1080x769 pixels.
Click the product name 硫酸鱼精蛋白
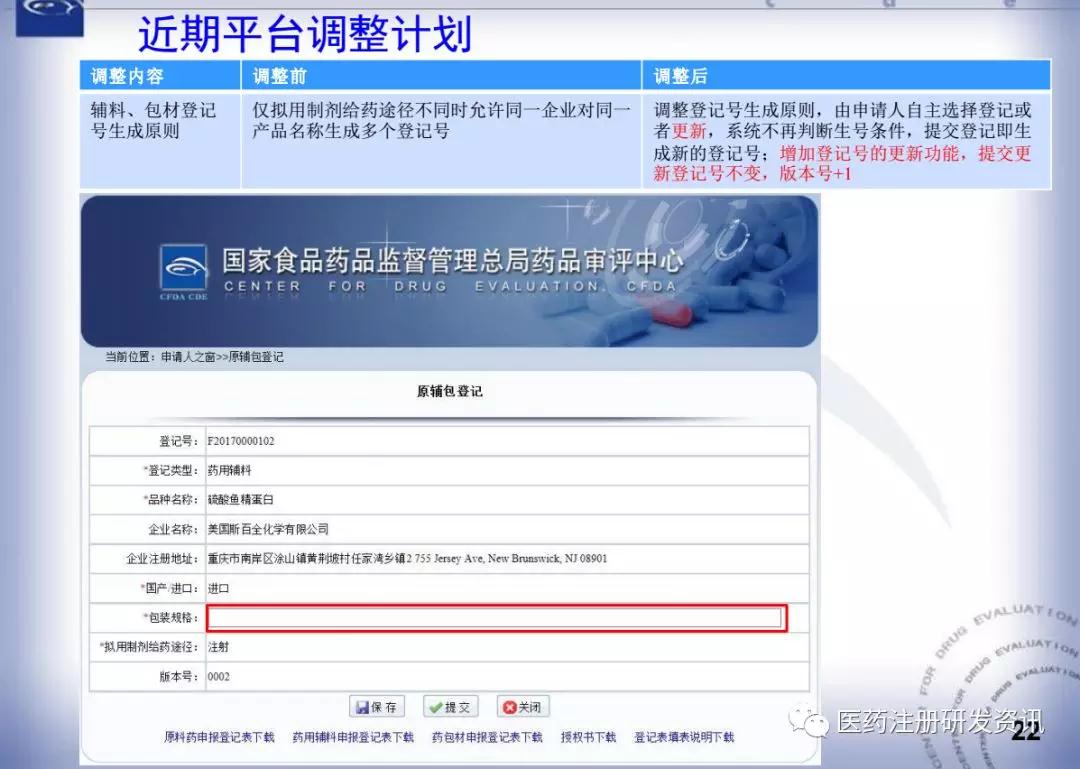click(x=240, y=500)
